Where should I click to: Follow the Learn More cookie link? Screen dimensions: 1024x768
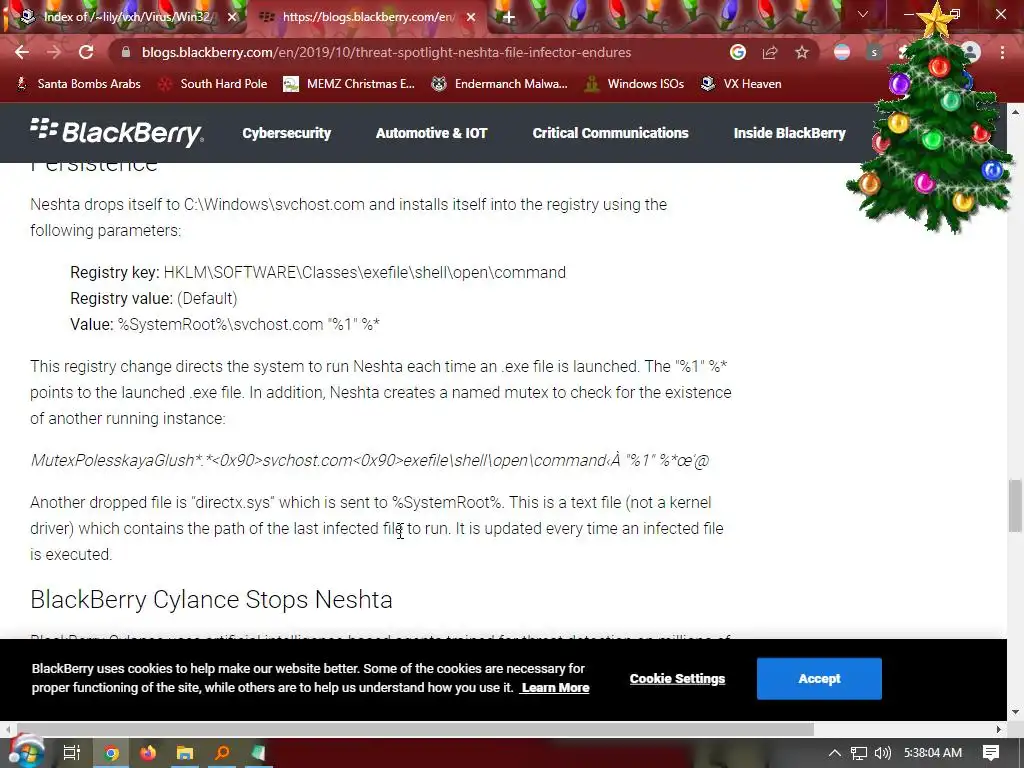(x=555, y=688)
